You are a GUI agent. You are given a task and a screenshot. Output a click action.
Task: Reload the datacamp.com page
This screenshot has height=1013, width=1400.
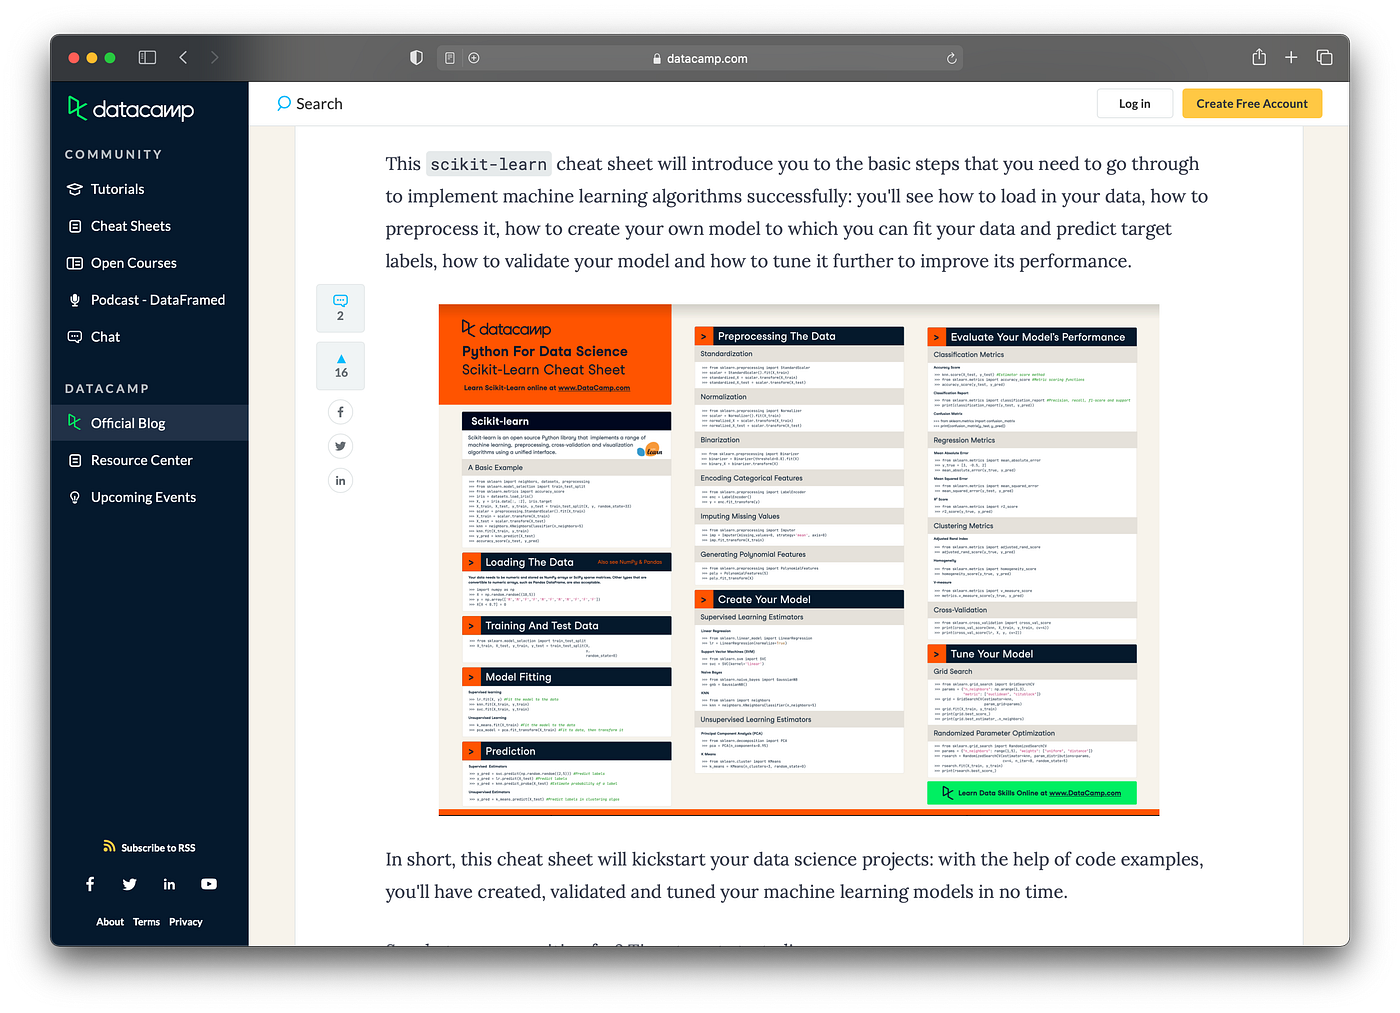pyautogui.click(x=951, y=58)
